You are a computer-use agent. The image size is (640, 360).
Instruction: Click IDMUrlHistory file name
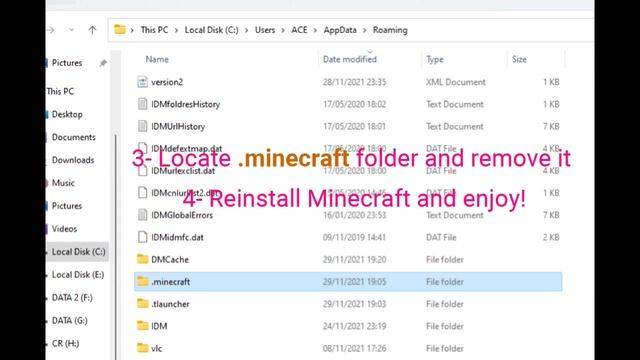coord(178,126)
